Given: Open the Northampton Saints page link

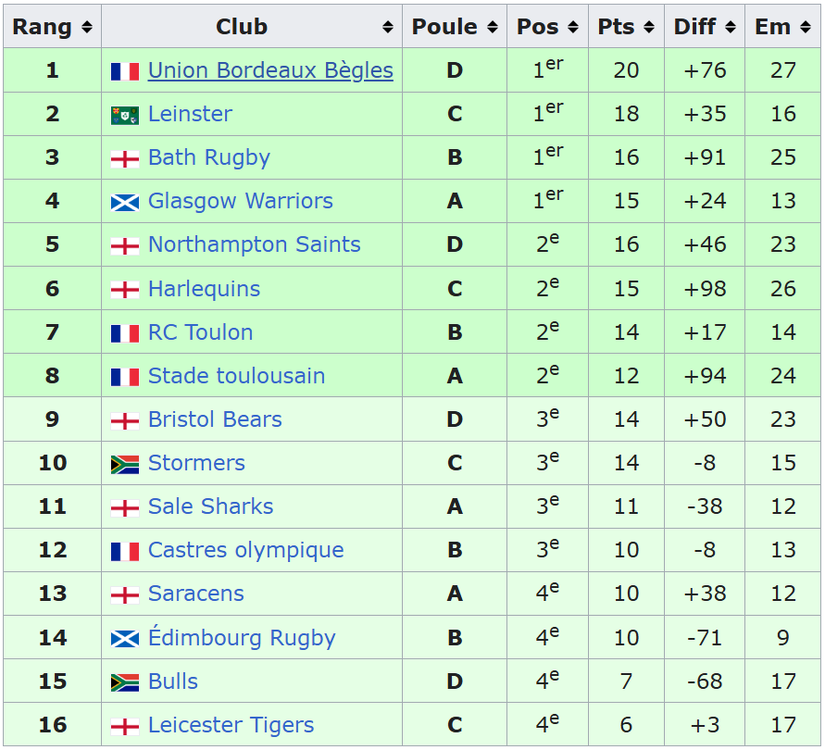Looking at the screenshot, I should pyautogui.click(x=254, y=245).
